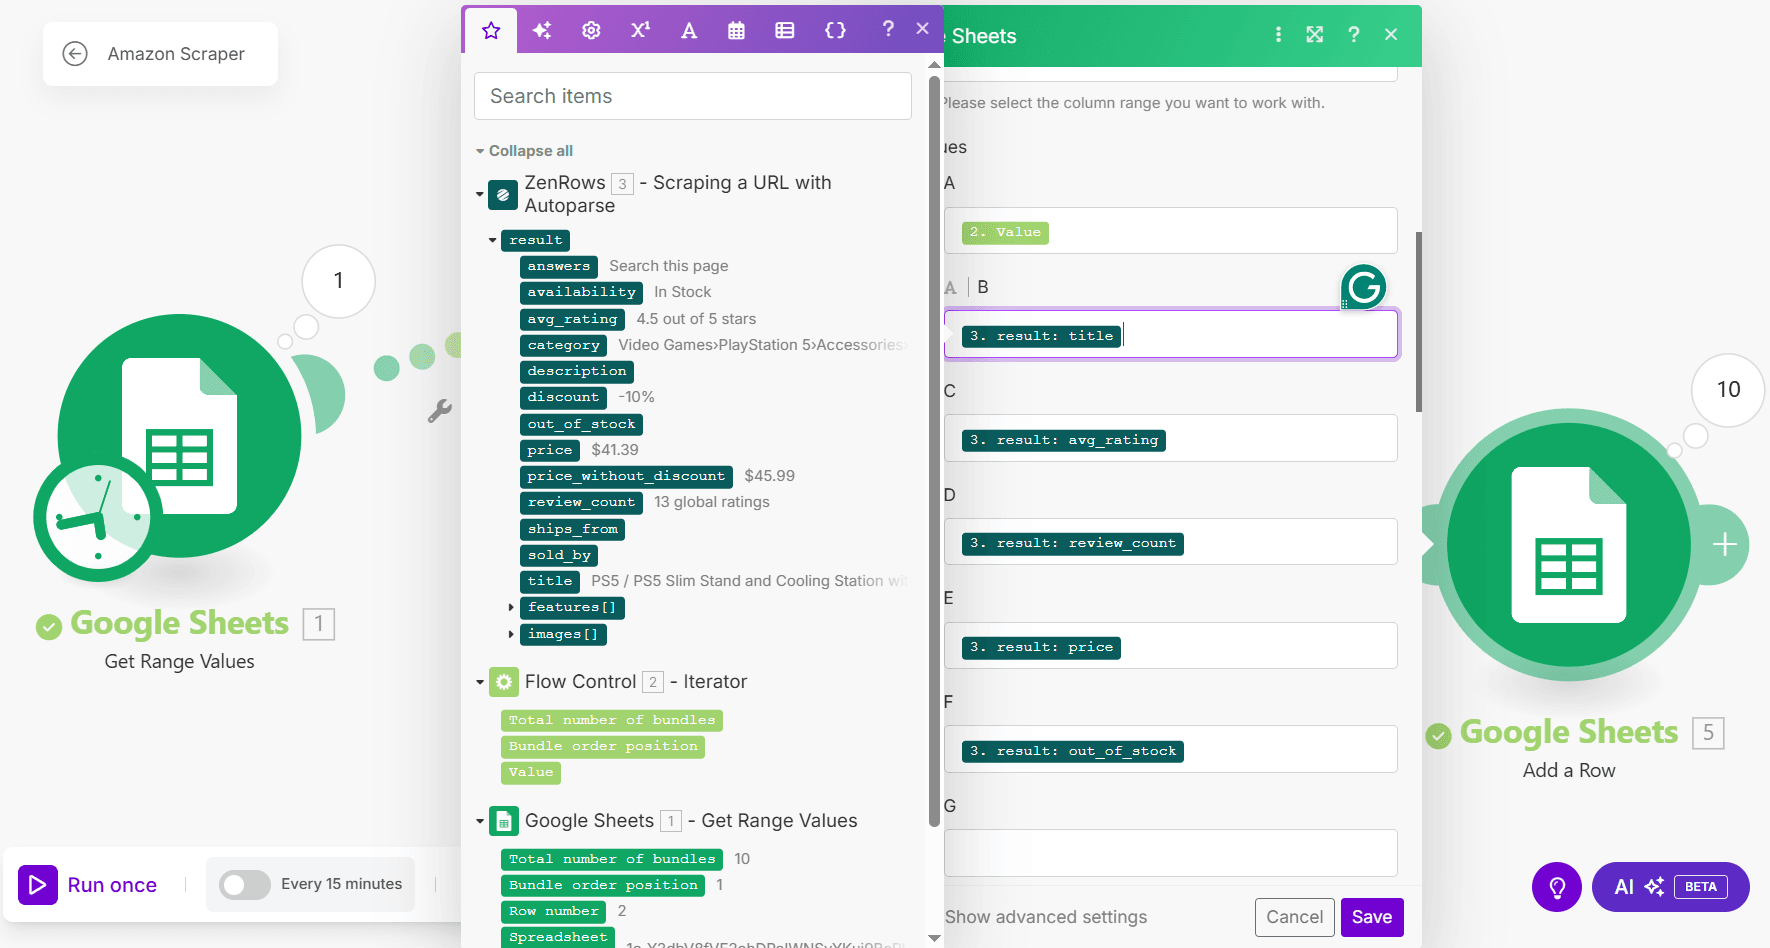Select the price pill in column E
1770x948 pixels.
pos(1041,647)
